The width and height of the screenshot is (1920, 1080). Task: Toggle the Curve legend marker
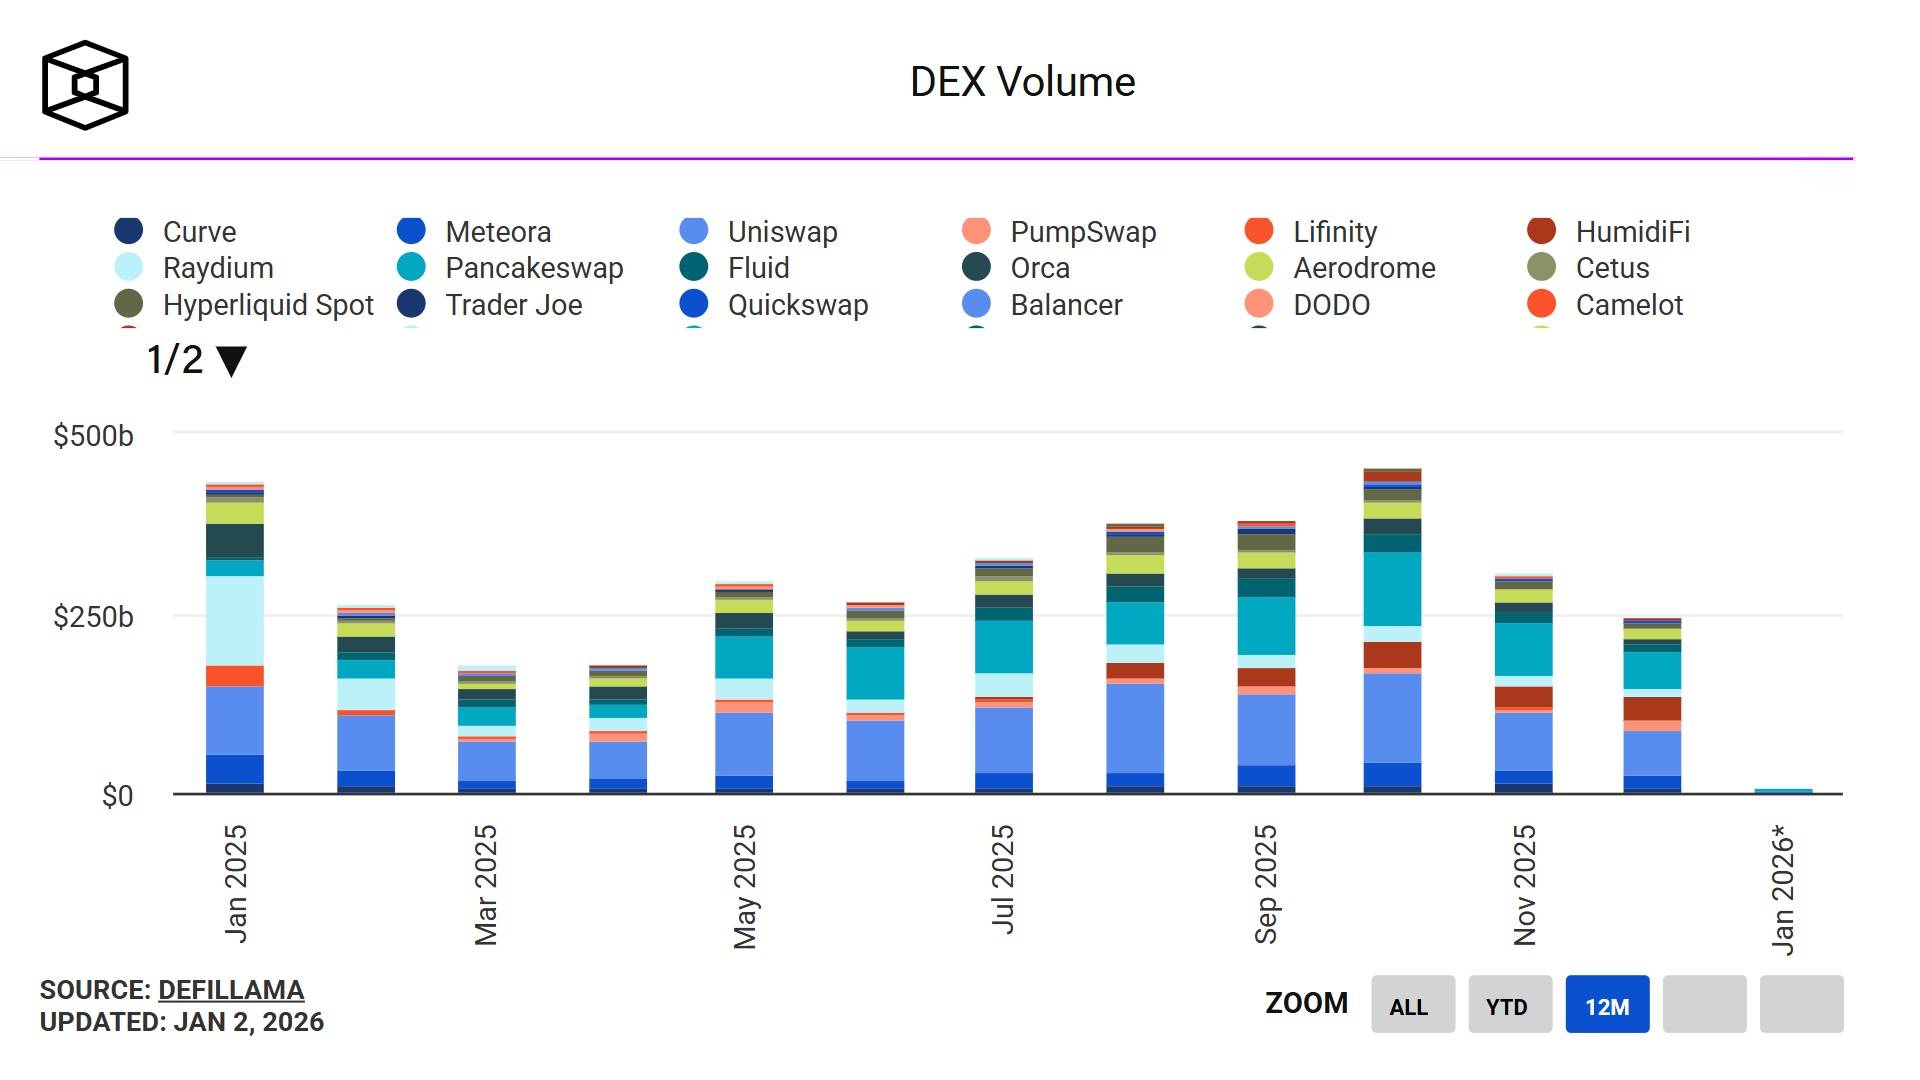pyautogui.click(x=129, y=231)
